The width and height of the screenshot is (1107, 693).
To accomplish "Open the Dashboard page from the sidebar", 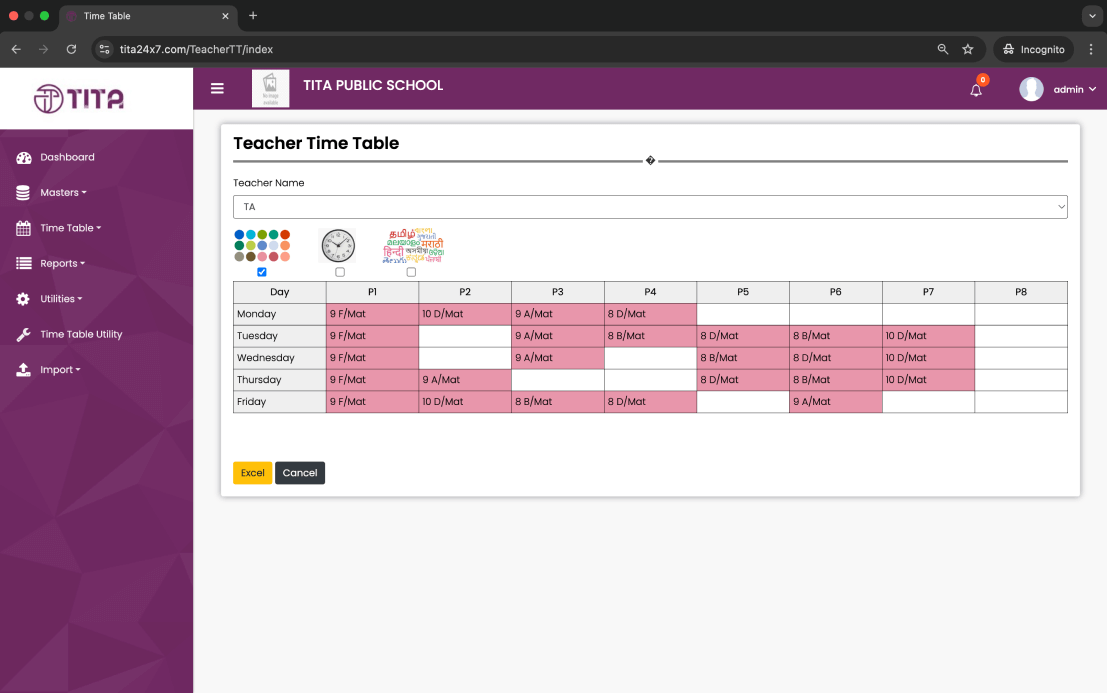I will [x=67, y=157].
